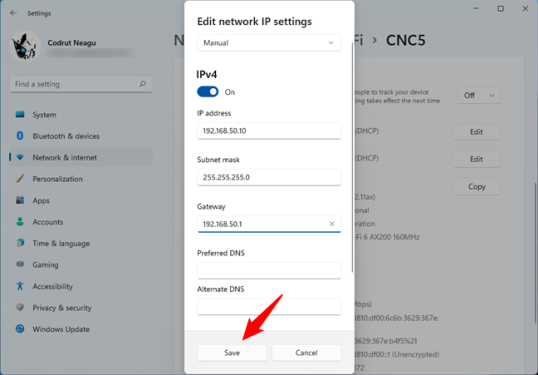Click the first Edit button beside (DHCP)
Viewport: 538px width, 375px height.
click(476, 132)
